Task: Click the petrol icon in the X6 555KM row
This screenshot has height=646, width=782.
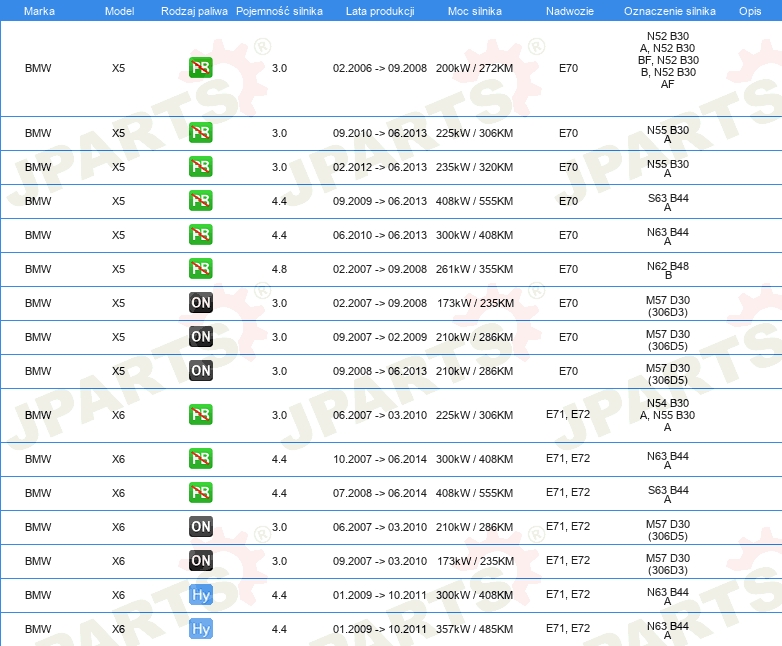Action: (200, 493)
